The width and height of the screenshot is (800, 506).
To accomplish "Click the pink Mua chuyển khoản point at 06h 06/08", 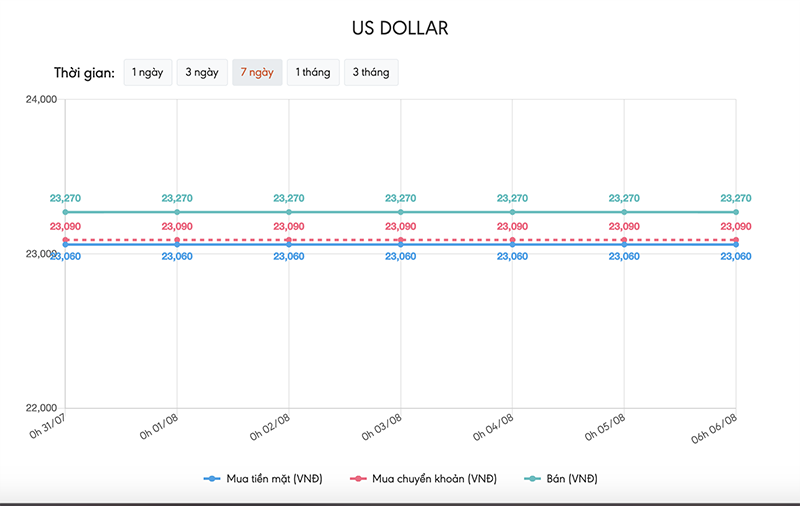I will [736, 240].
